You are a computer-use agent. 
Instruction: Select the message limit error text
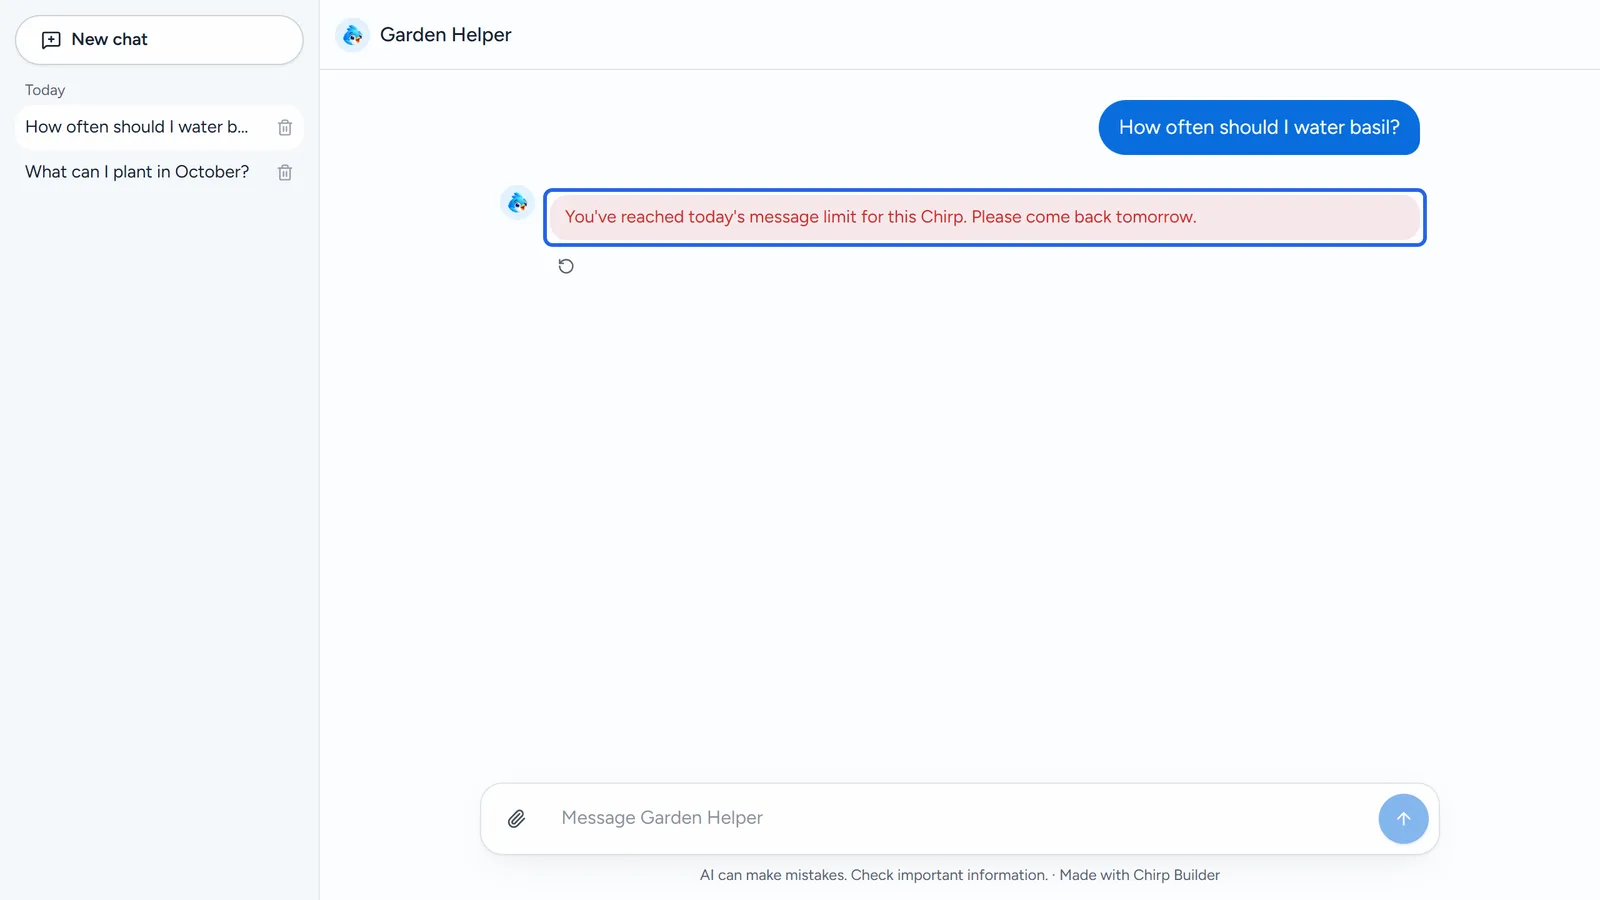pos(880,217)
